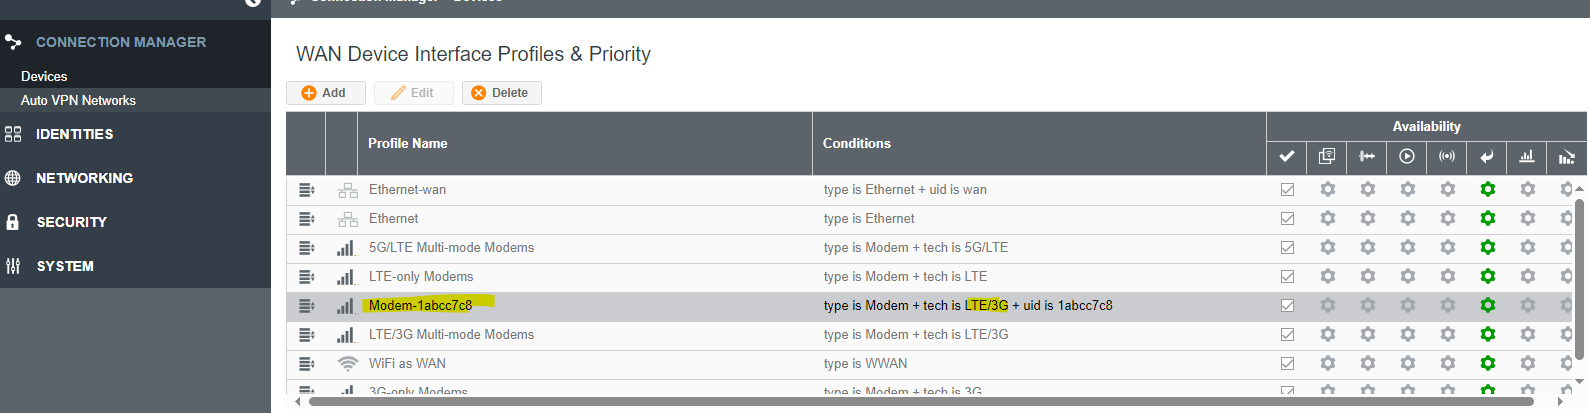Click the Networking globe icon
Image resolution: width=1590 pixels, height=413 pixels.
(13, 178)
